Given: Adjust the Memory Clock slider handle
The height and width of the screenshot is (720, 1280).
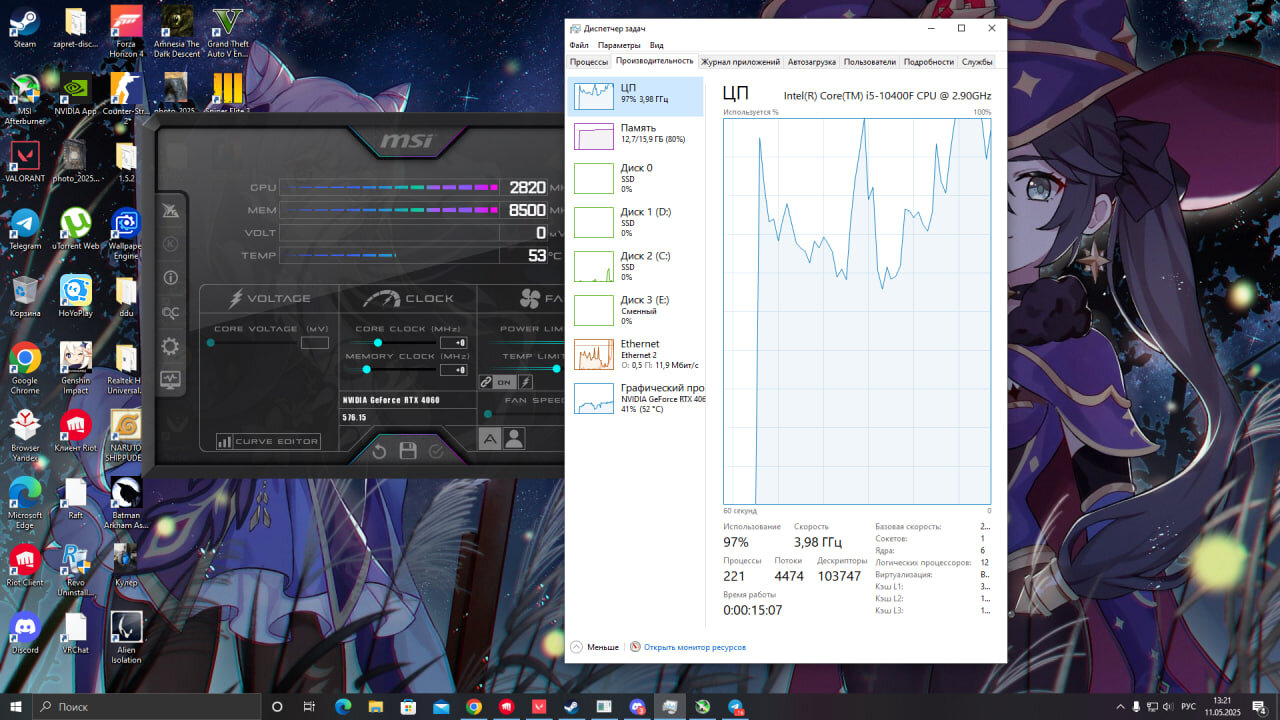Looking at the screenshot, I should pos(366,370).
